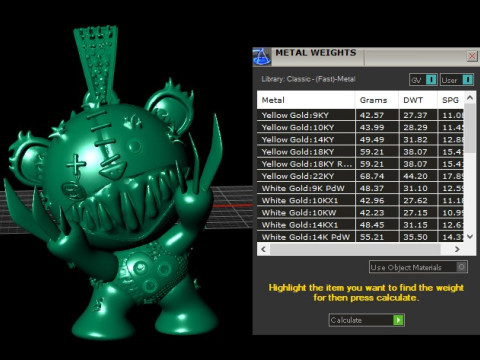This screenshot has height=360, width=480.
Task: Click the horizontal scroll right arrow
Action: pyautogui.click(x=457, y=249)
